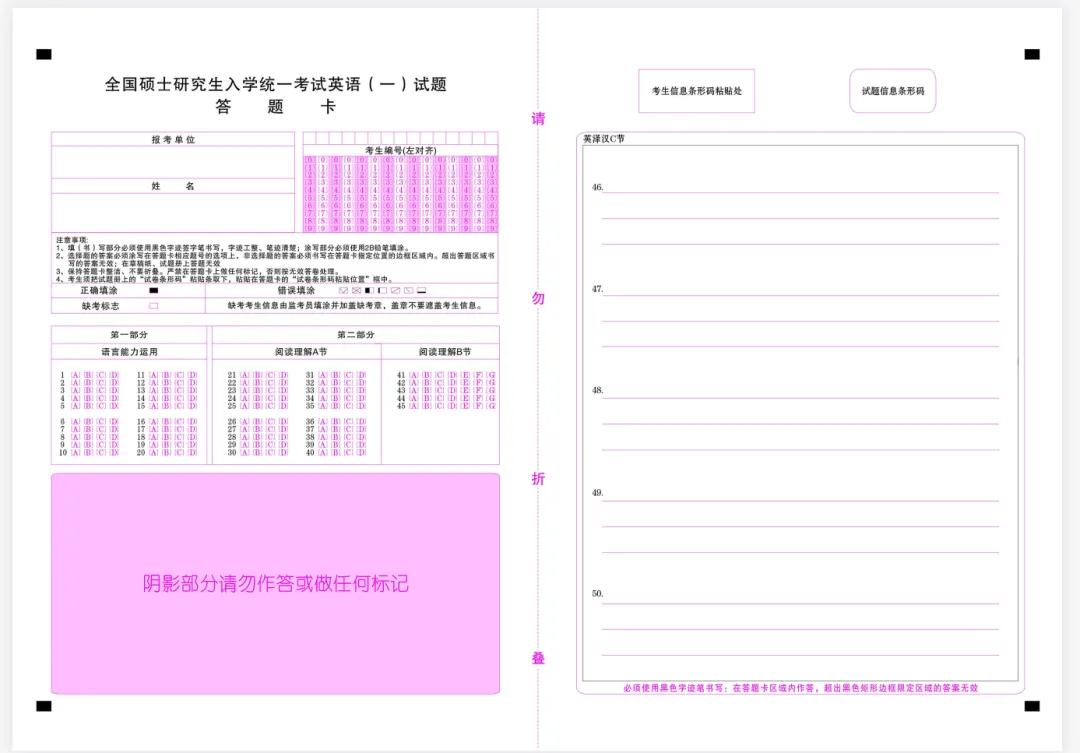
Task: Click the 第二部分 section header
Action: (355, 334)
